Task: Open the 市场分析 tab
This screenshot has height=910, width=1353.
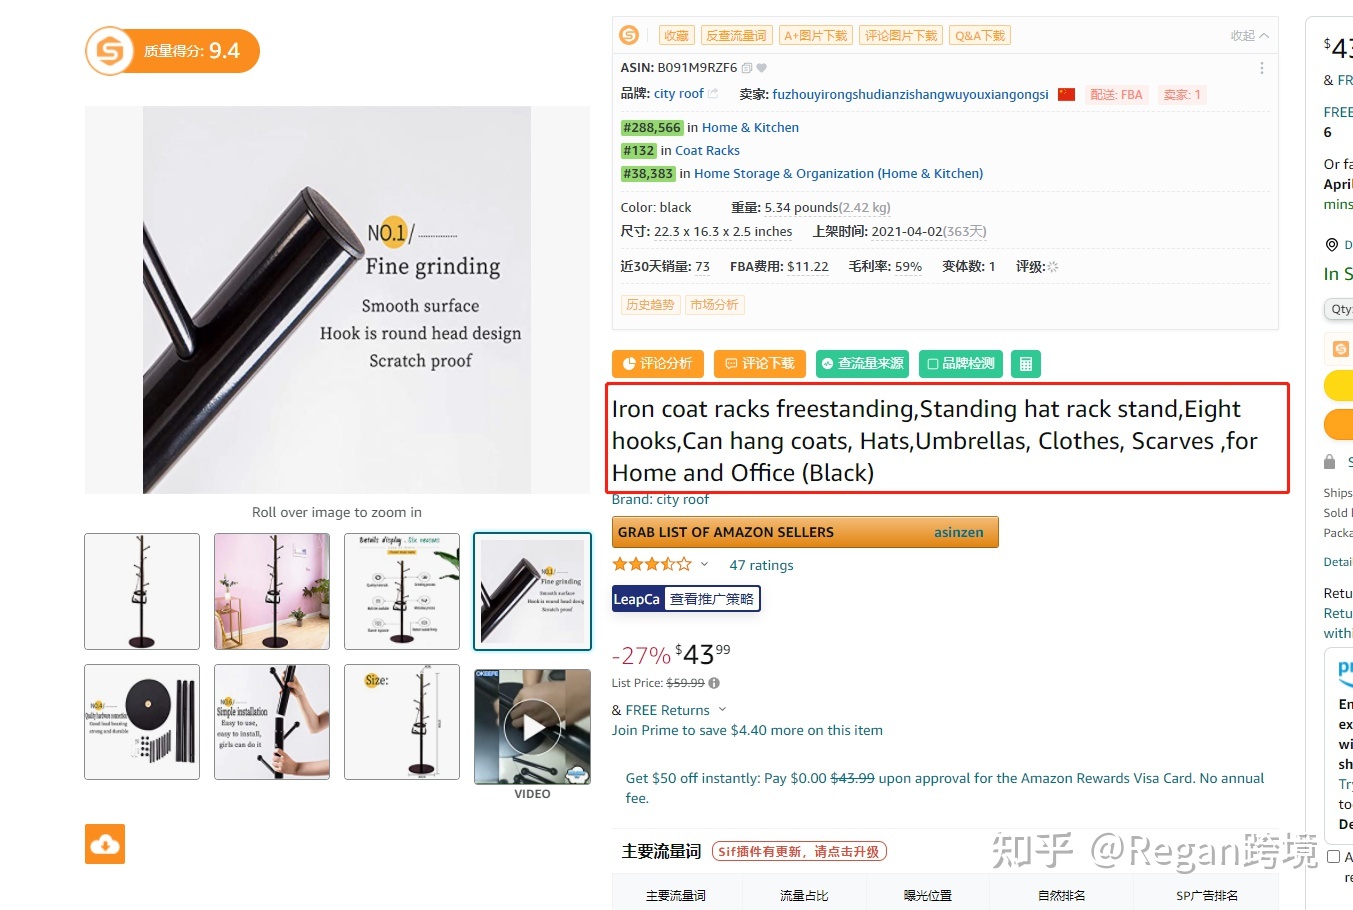Action: 714,305
